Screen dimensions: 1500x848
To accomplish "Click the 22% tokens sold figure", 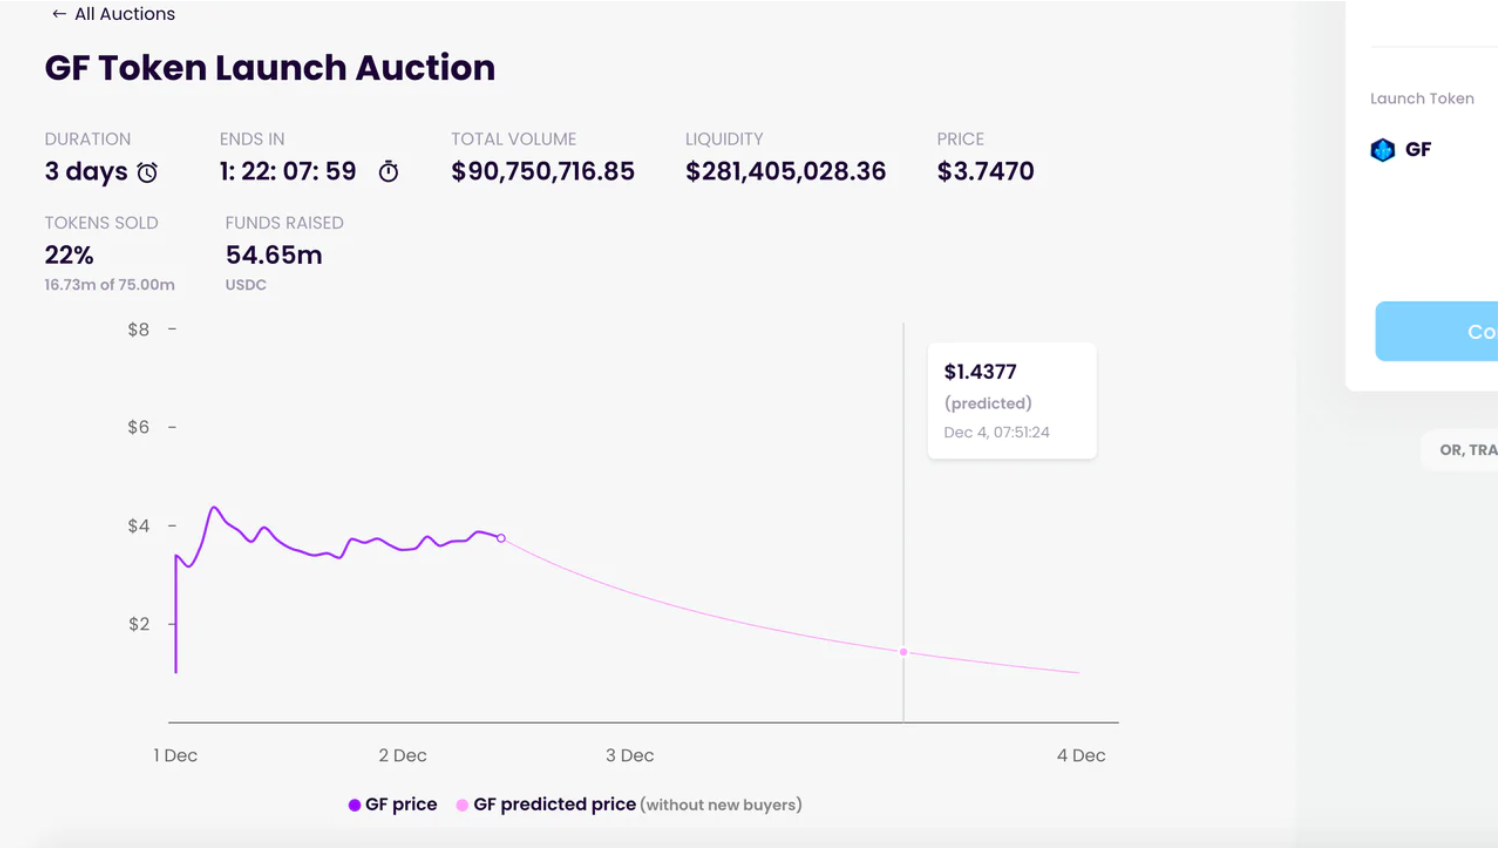I will [x=69, y=255].
